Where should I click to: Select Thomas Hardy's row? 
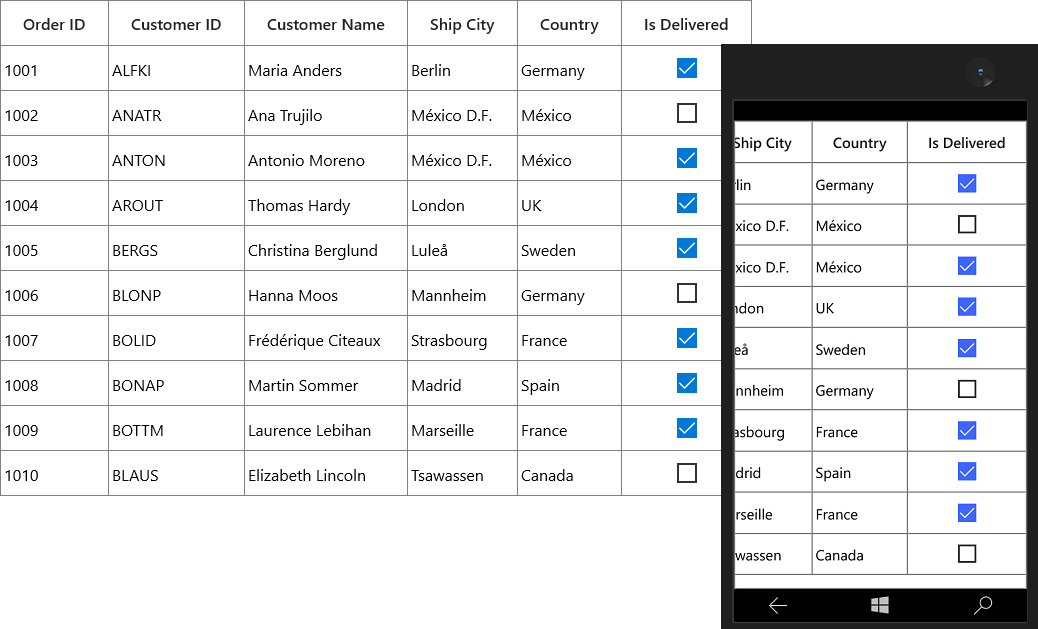tap(300, 204)
